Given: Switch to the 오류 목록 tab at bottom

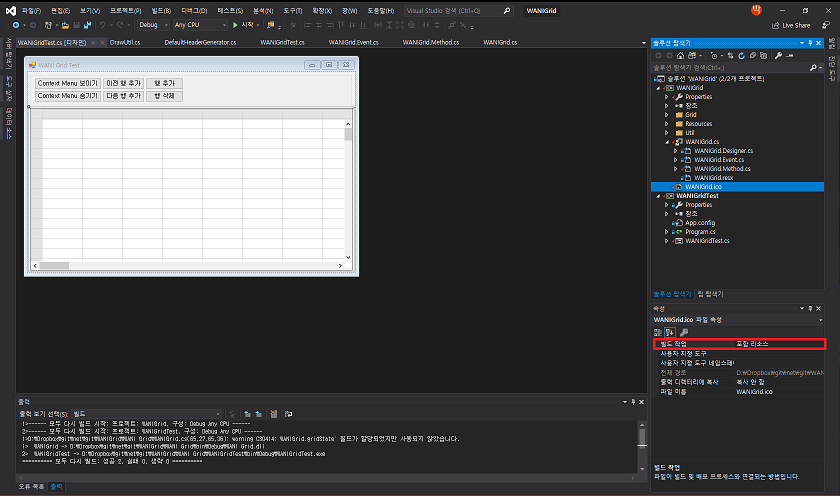Looking at the screenshot, I should (x=31, y=487).
